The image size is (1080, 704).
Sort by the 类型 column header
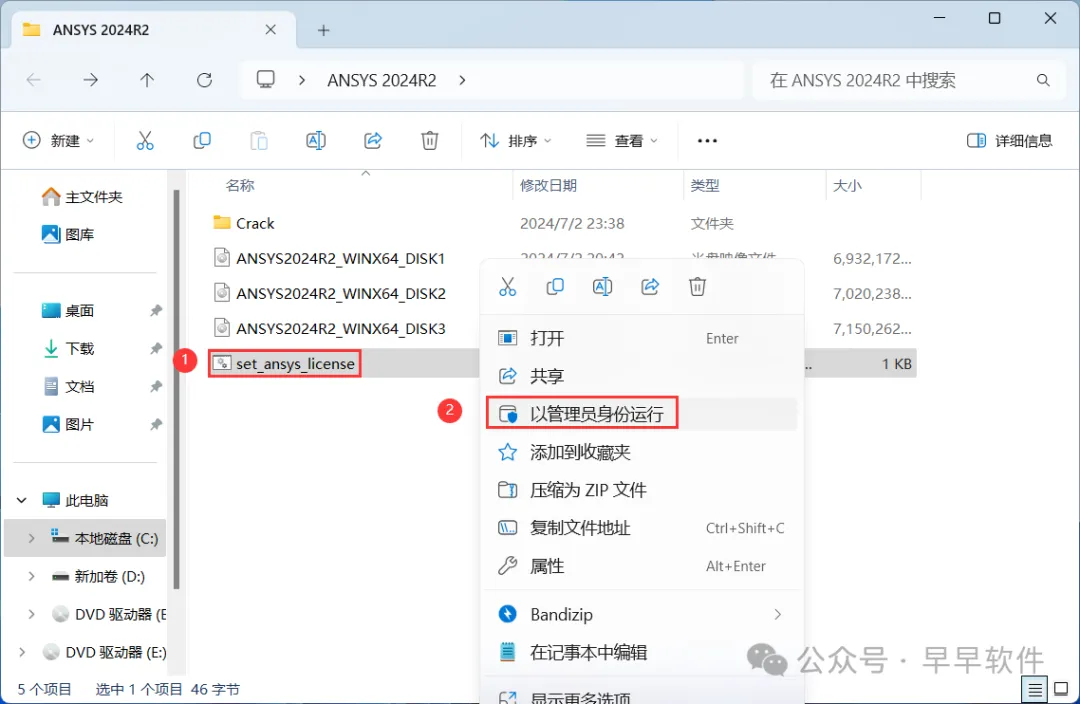tap(705, 185)
